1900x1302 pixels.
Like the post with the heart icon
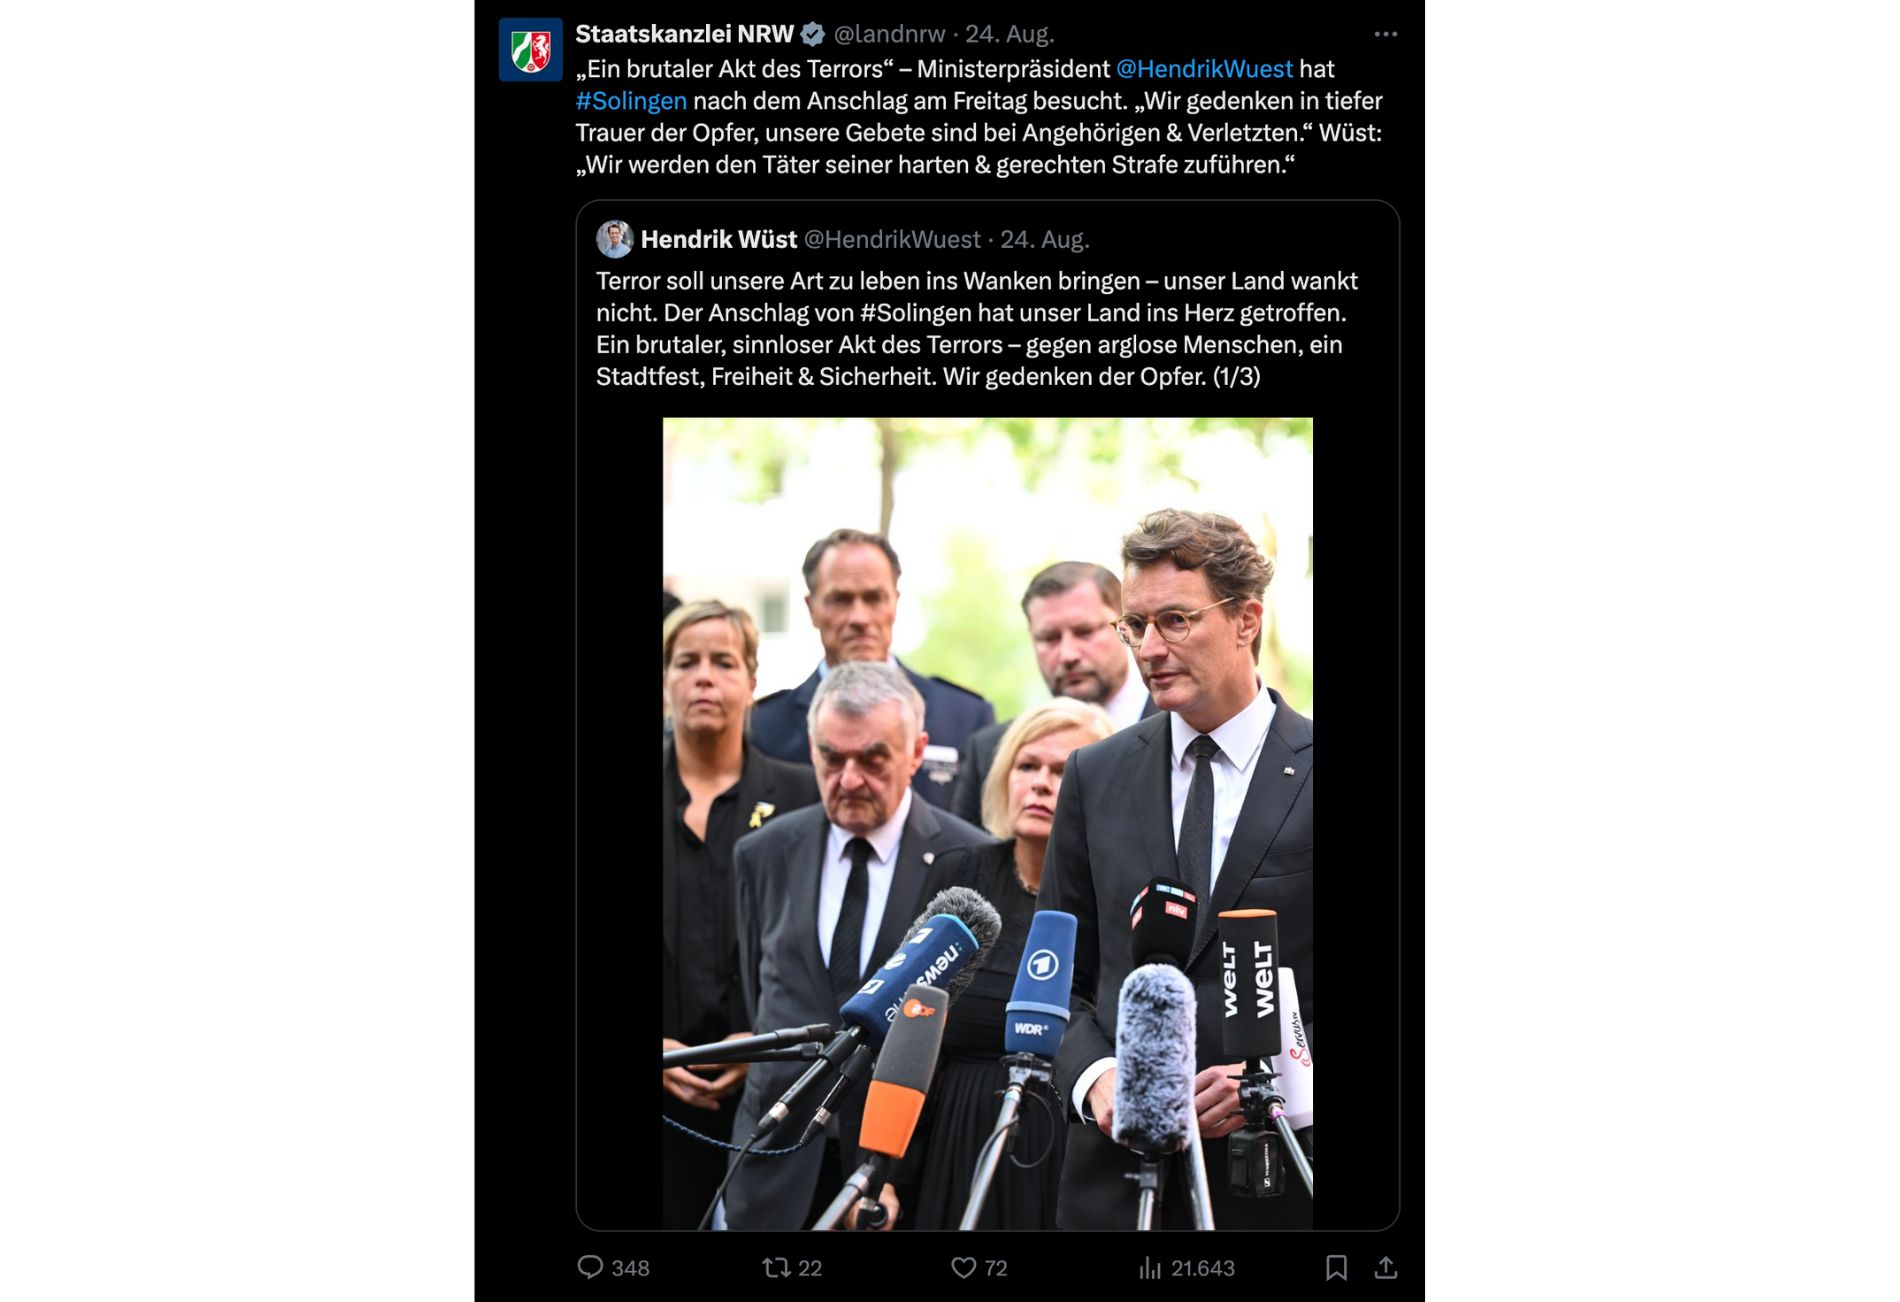(x=963, y=1267)
